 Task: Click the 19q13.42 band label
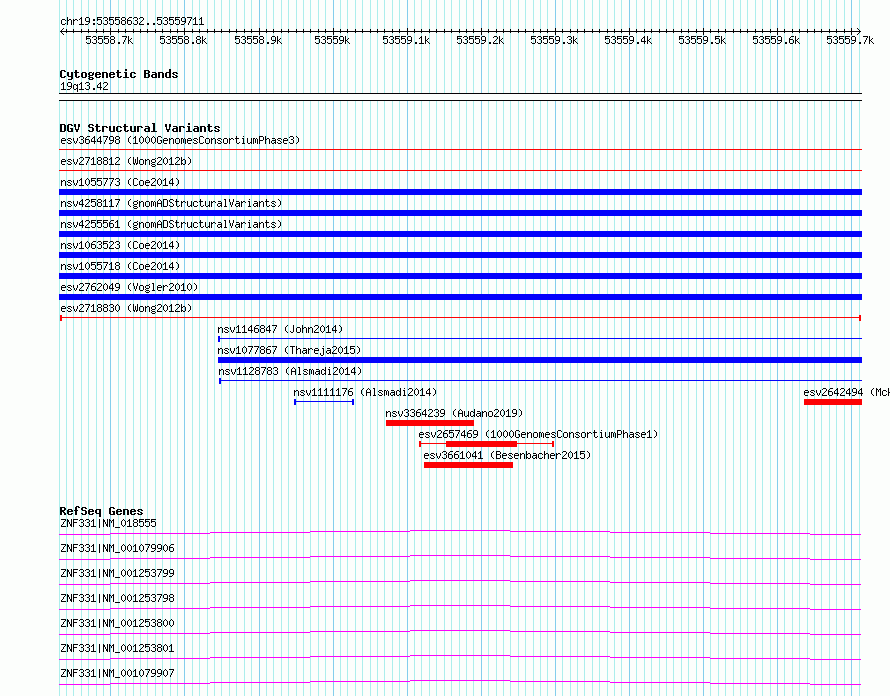point(84,86)
